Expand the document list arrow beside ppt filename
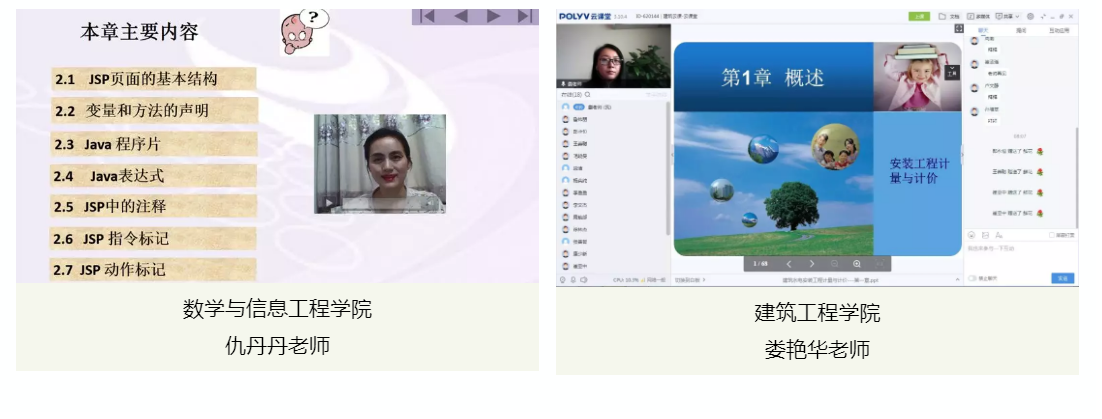The height and width of the screenshot is (419, 1102). 957,280
